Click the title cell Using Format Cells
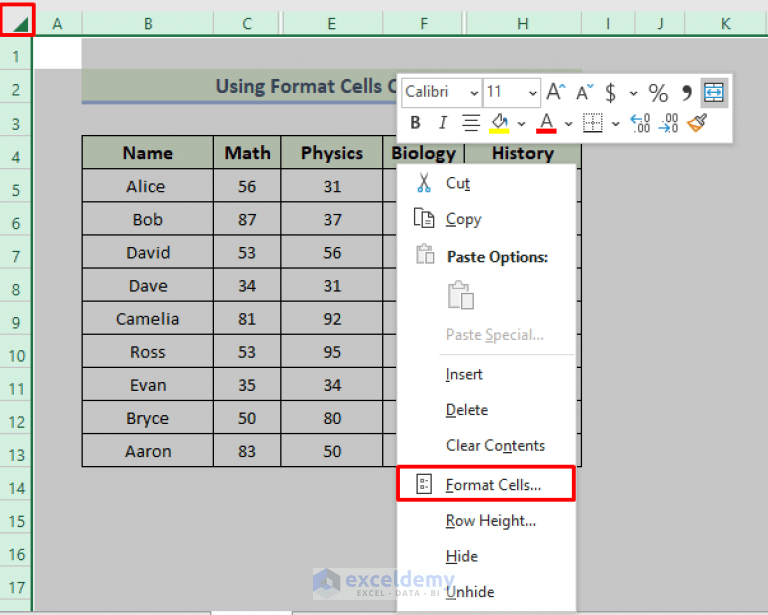 tap(240, 87)
